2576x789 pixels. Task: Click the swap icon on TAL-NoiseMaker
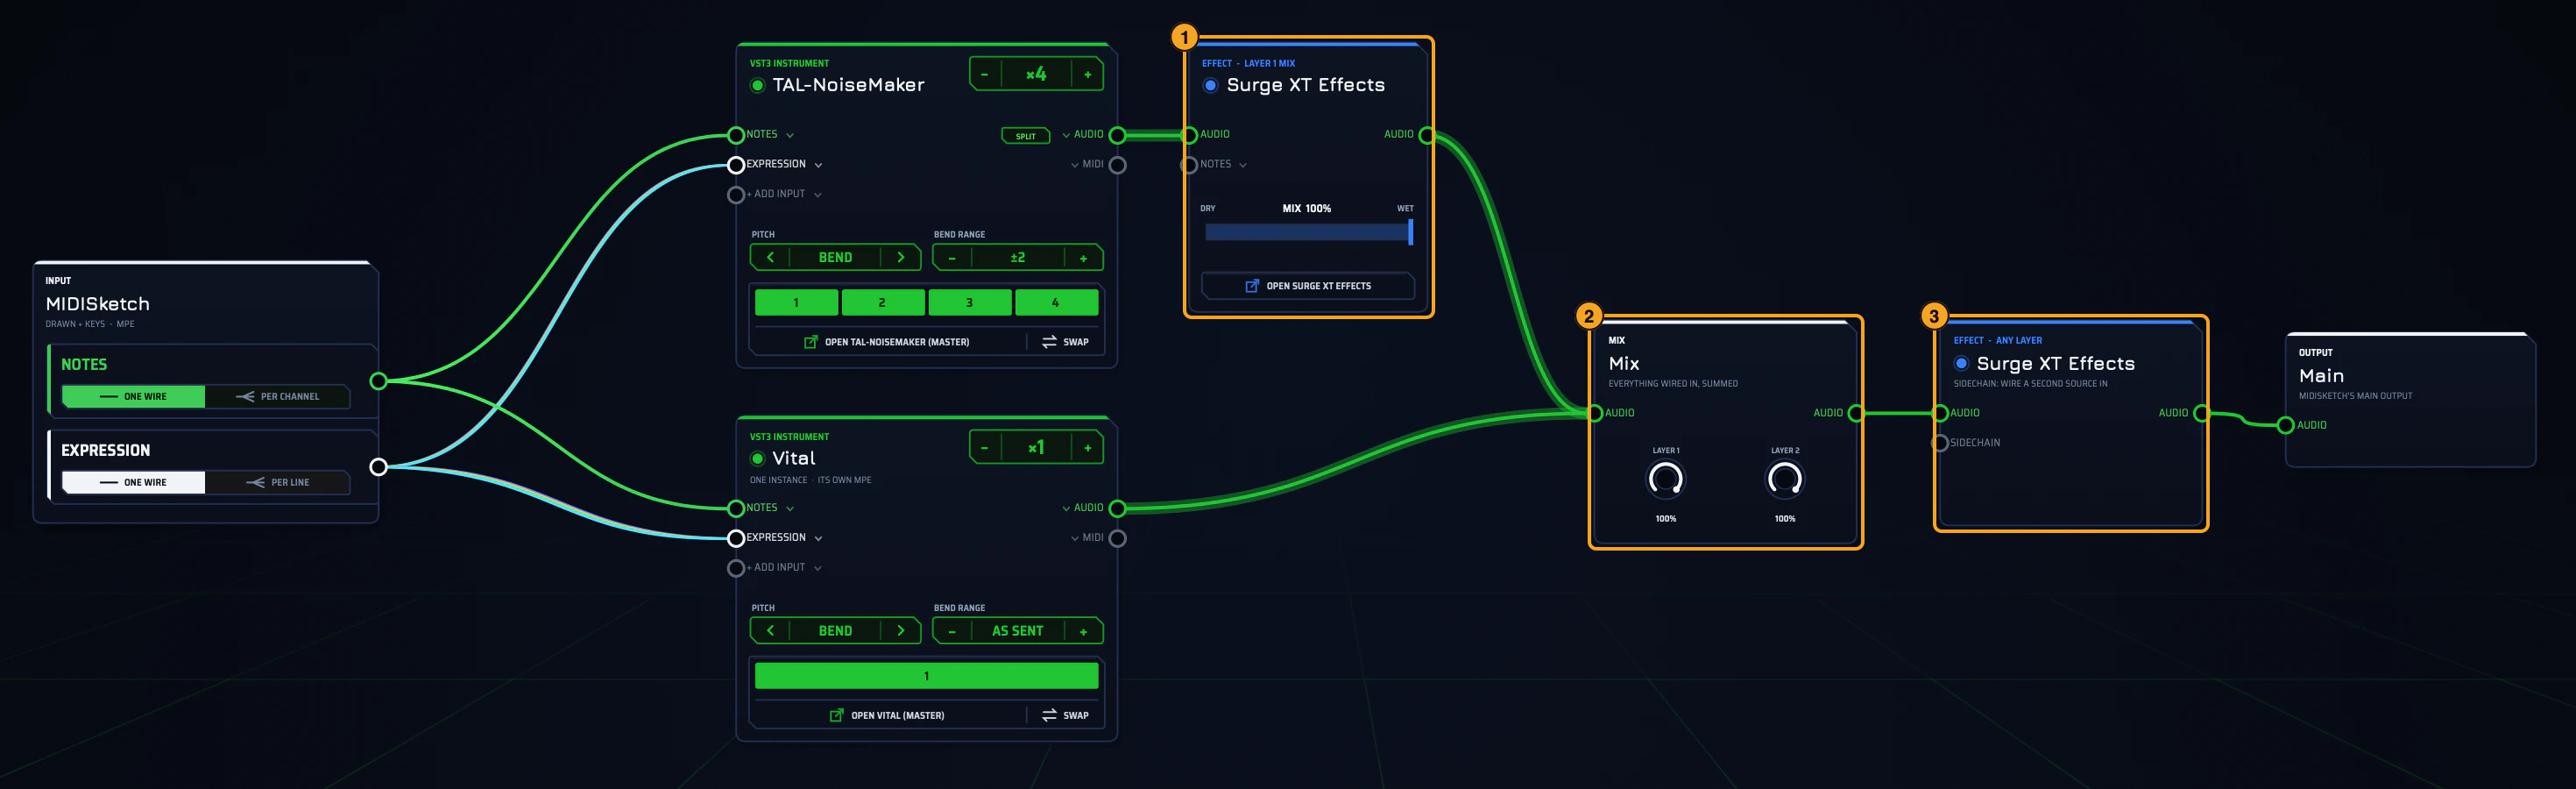pos(1049,342)
